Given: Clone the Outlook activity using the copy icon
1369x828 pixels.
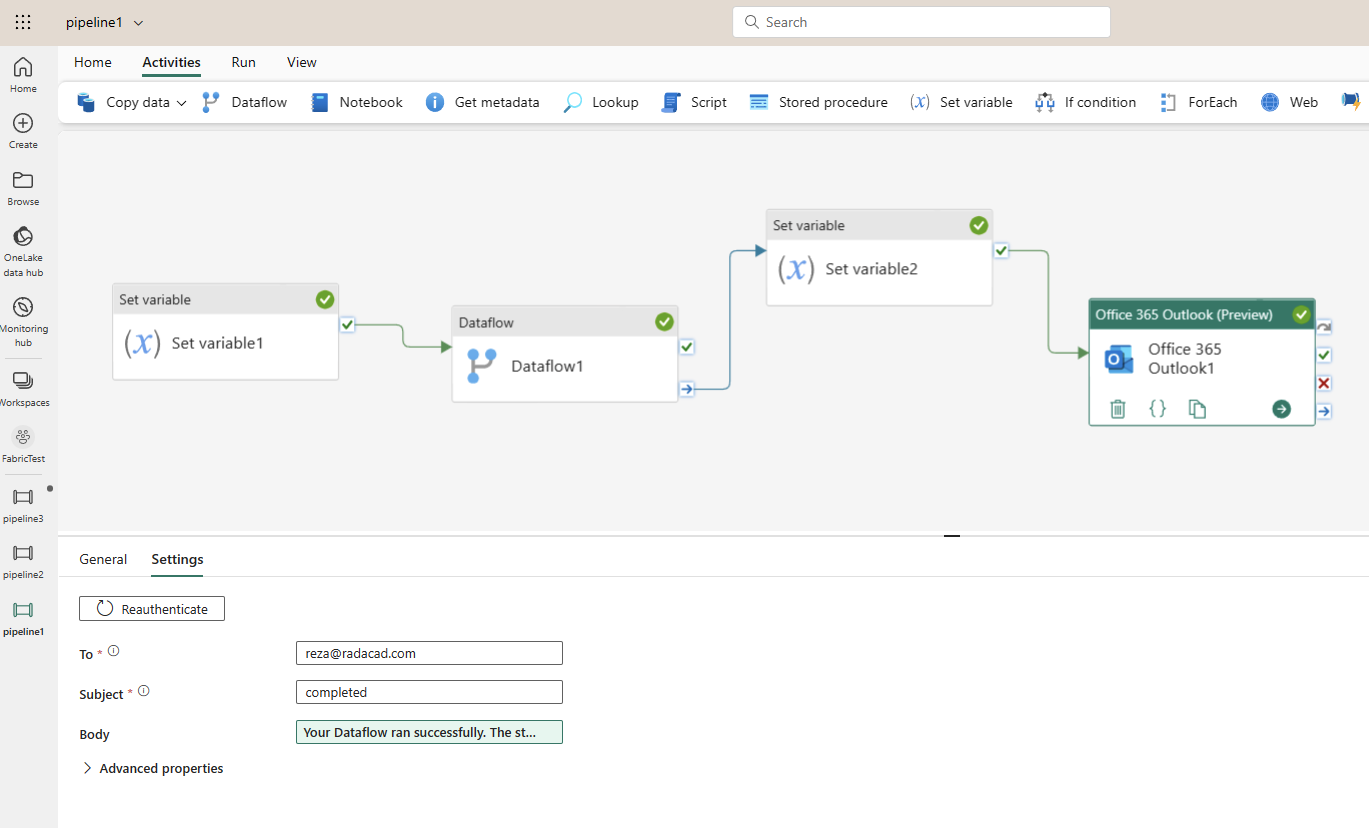Looking at the screenshot, I should 1197,408.
